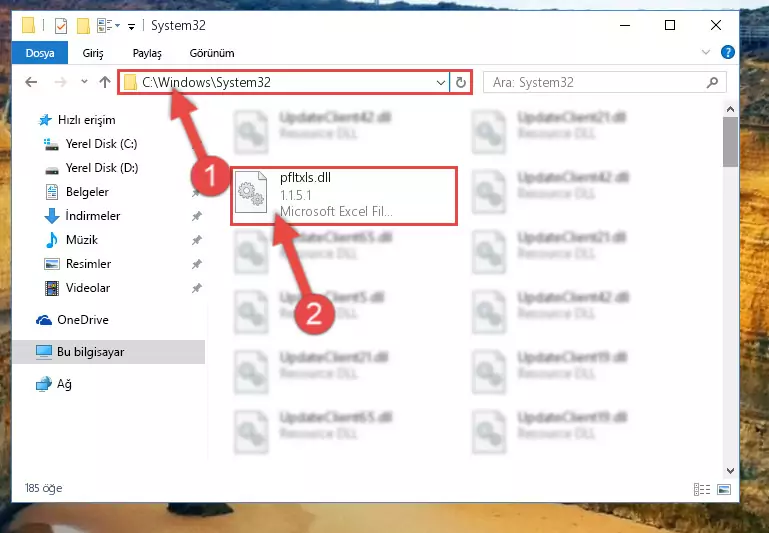The height and width of the screenshot is (533, 769).
Task: Open the Videolar folder
Action: pyautogui.click(x=88, y=288)
